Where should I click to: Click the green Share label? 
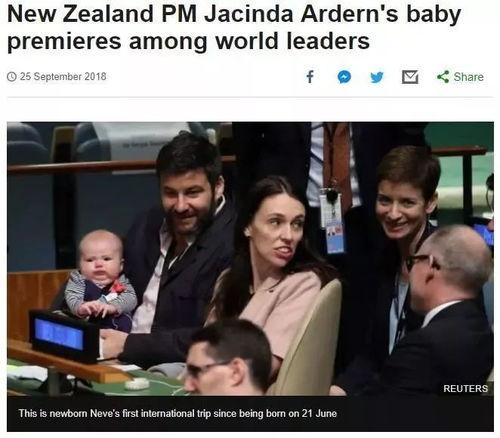(x=468, y=77)
